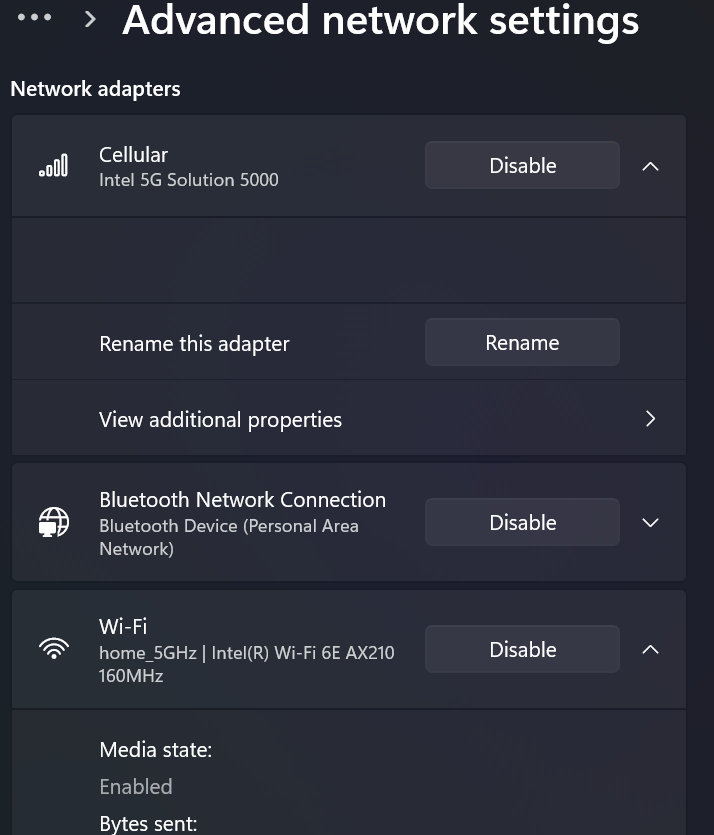Click the cellular signal bars icon
The width and height of the screenshot is (714, 835).
point(54,166)
